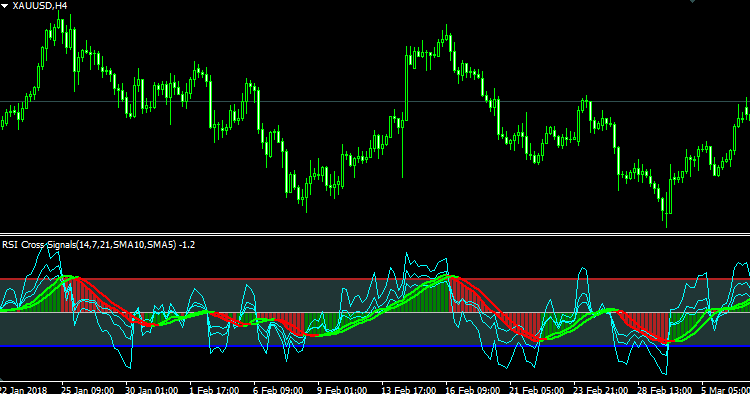Click the 6 Feb 09:00 time label
Screen dimensions: 750x394
pyautogui.click(x=278, y=390)
